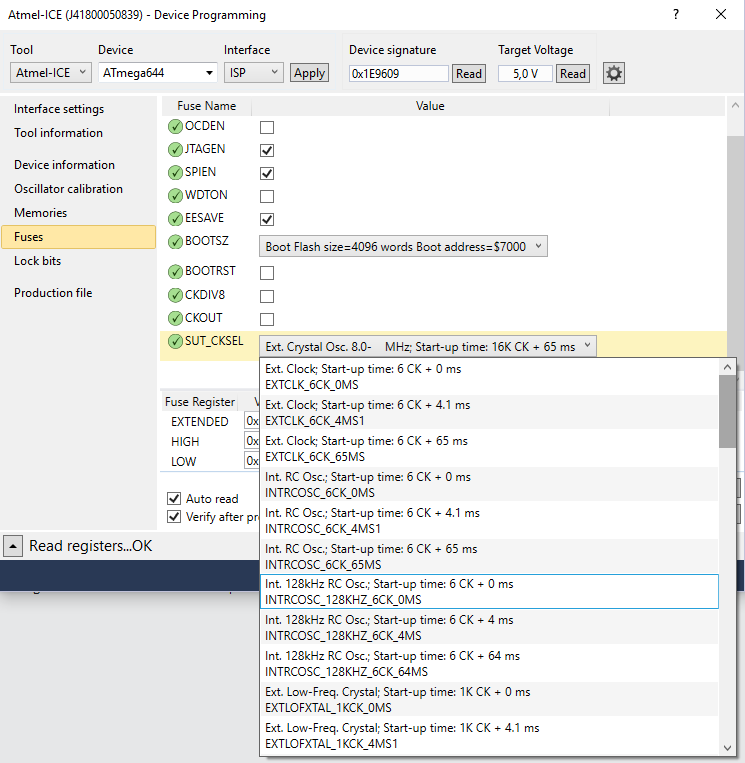Toggle the Auto read checkbox

pyautogui.click(x=174, y=498)
